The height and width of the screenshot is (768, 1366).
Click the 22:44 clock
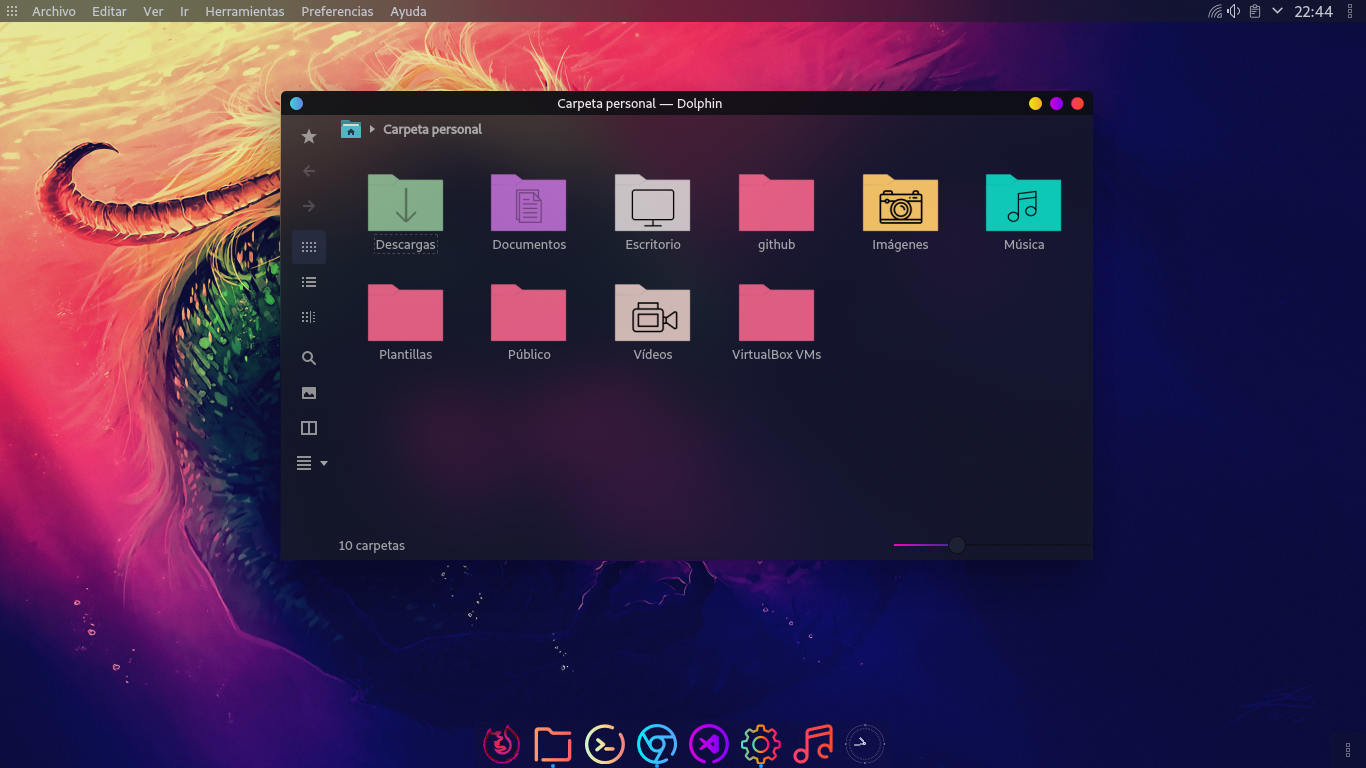click(x=1313, y=11)
